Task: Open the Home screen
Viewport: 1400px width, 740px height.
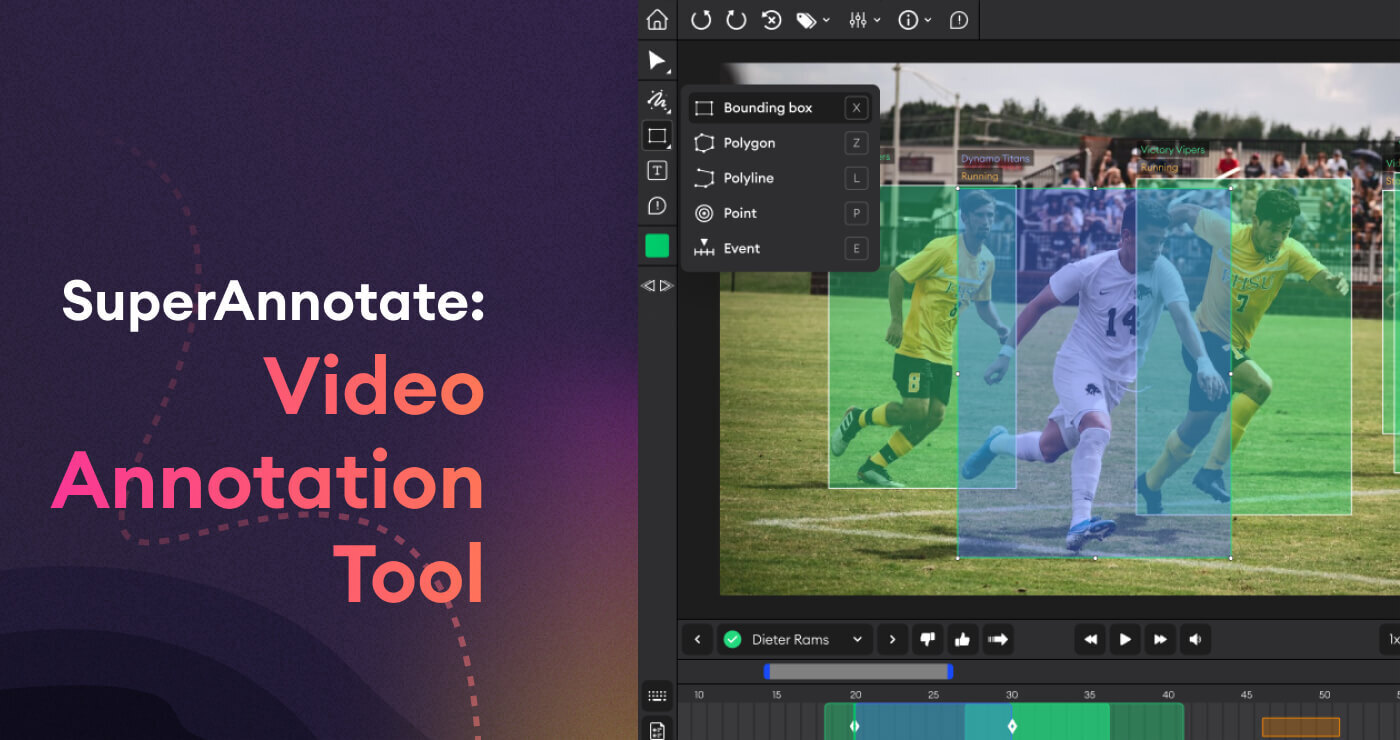Action: (659, 19)
